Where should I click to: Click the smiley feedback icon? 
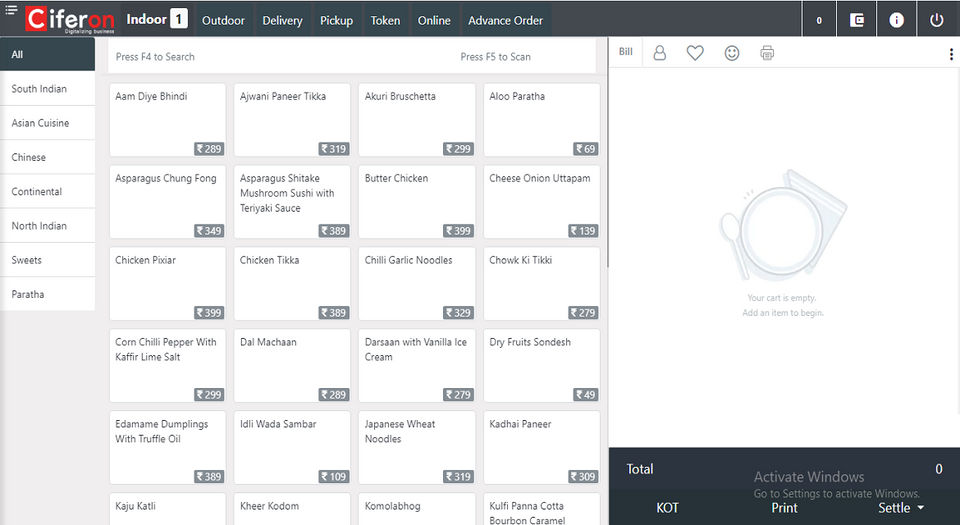tap(732, 53)
